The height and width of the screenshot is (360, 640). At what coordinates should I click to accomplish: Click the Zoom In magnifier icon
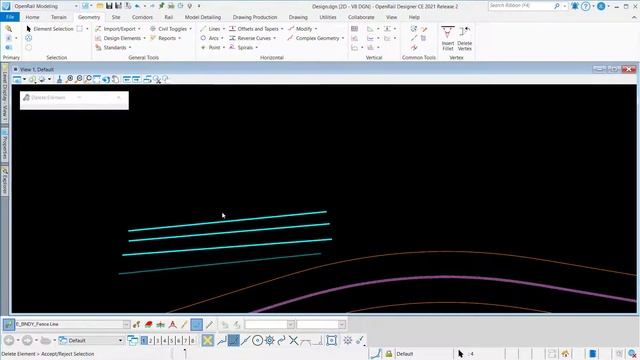pos(69,79)
